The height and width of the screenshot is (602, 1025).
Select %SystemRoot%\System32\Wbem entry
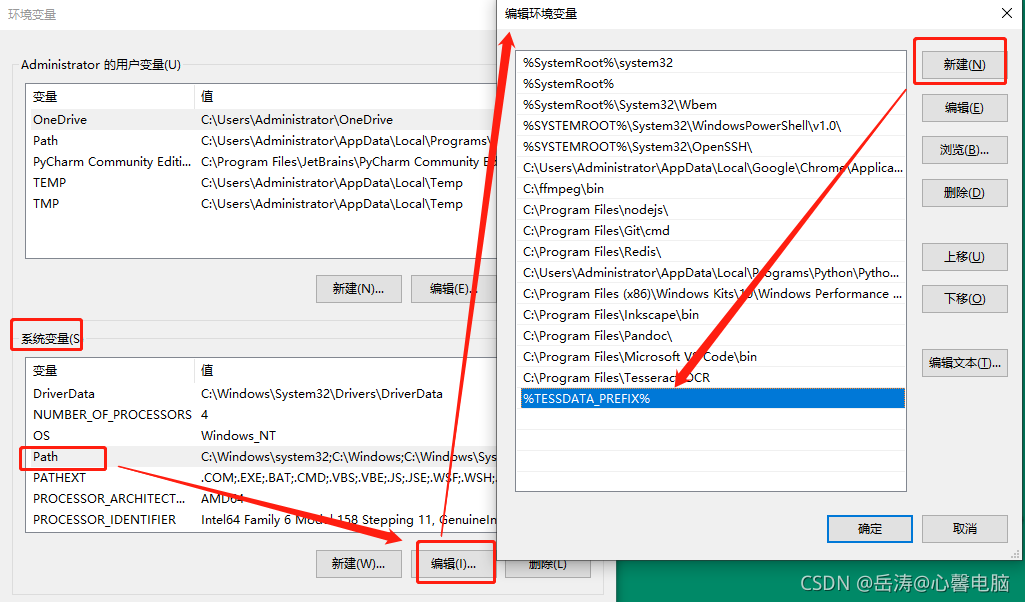[713, 105]
